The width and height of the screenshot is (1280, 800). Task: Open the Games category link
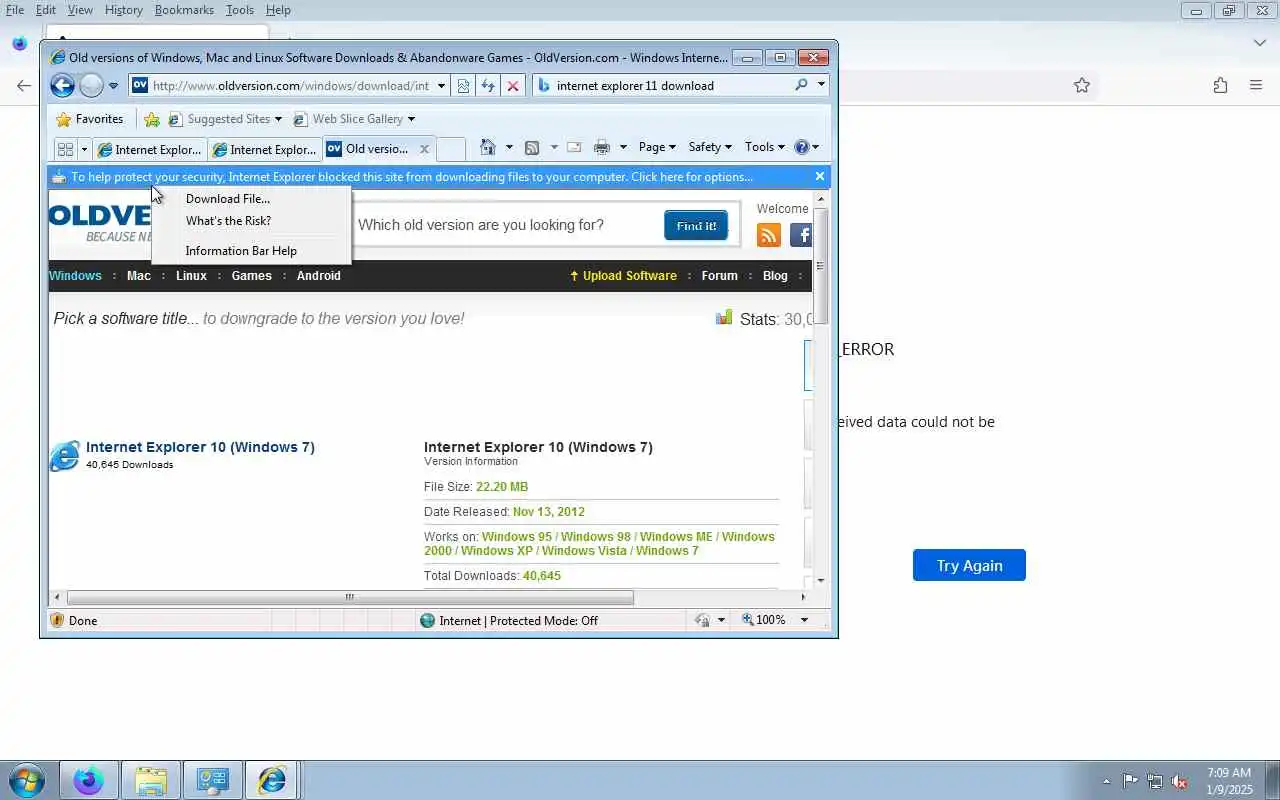point(252,276)
